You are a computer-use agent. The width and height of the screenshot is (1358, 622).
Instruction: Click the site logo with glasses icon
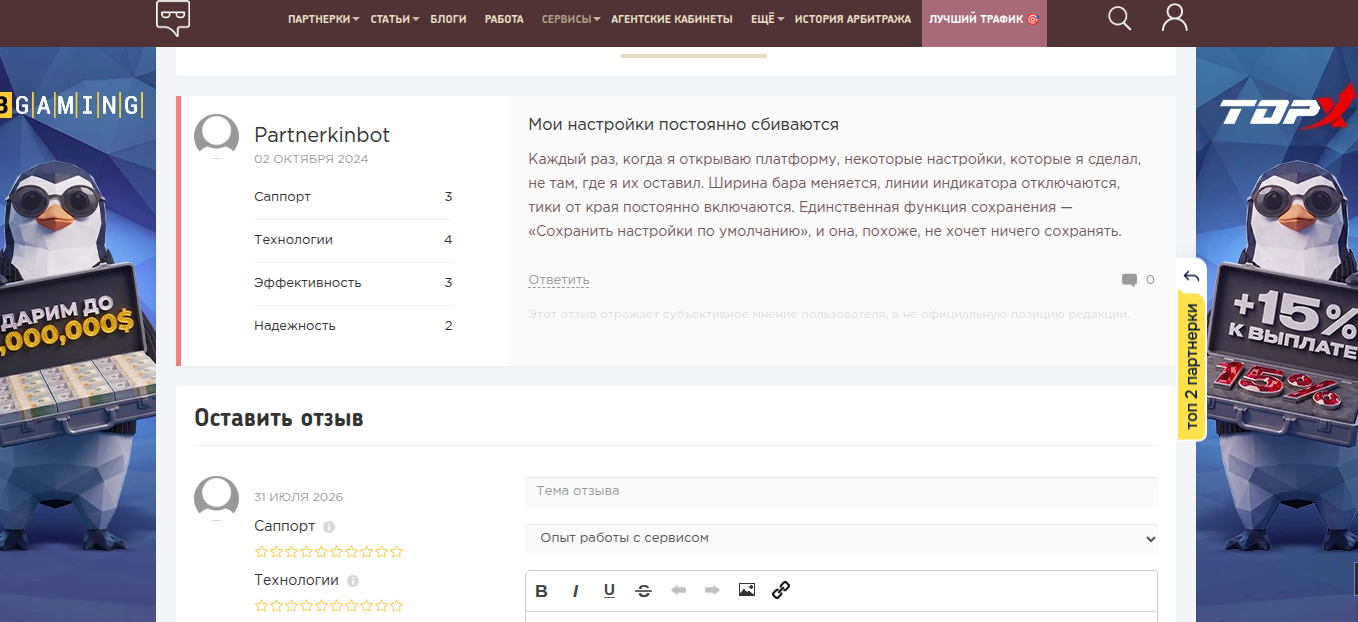(x=173, y=18)
